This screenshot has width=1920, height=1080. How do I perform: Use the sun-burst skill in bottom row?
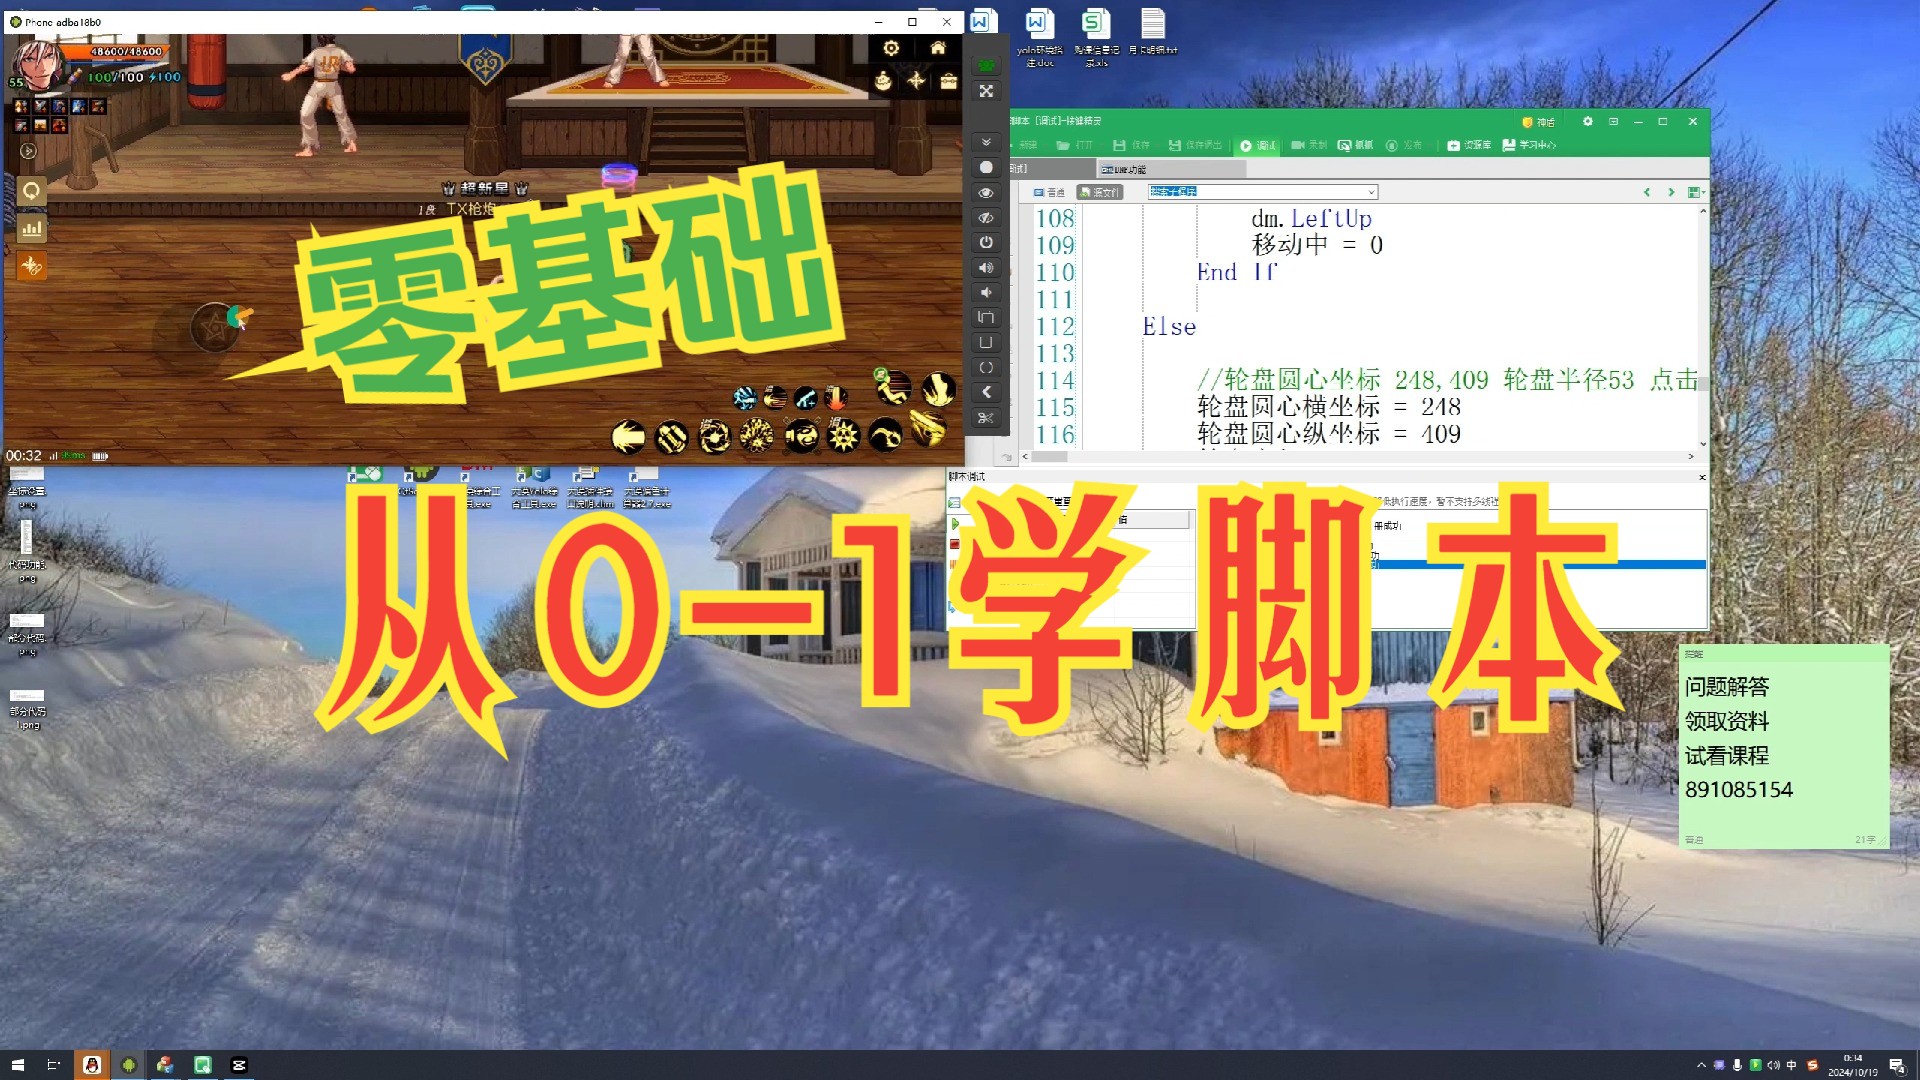click(843, 436)
